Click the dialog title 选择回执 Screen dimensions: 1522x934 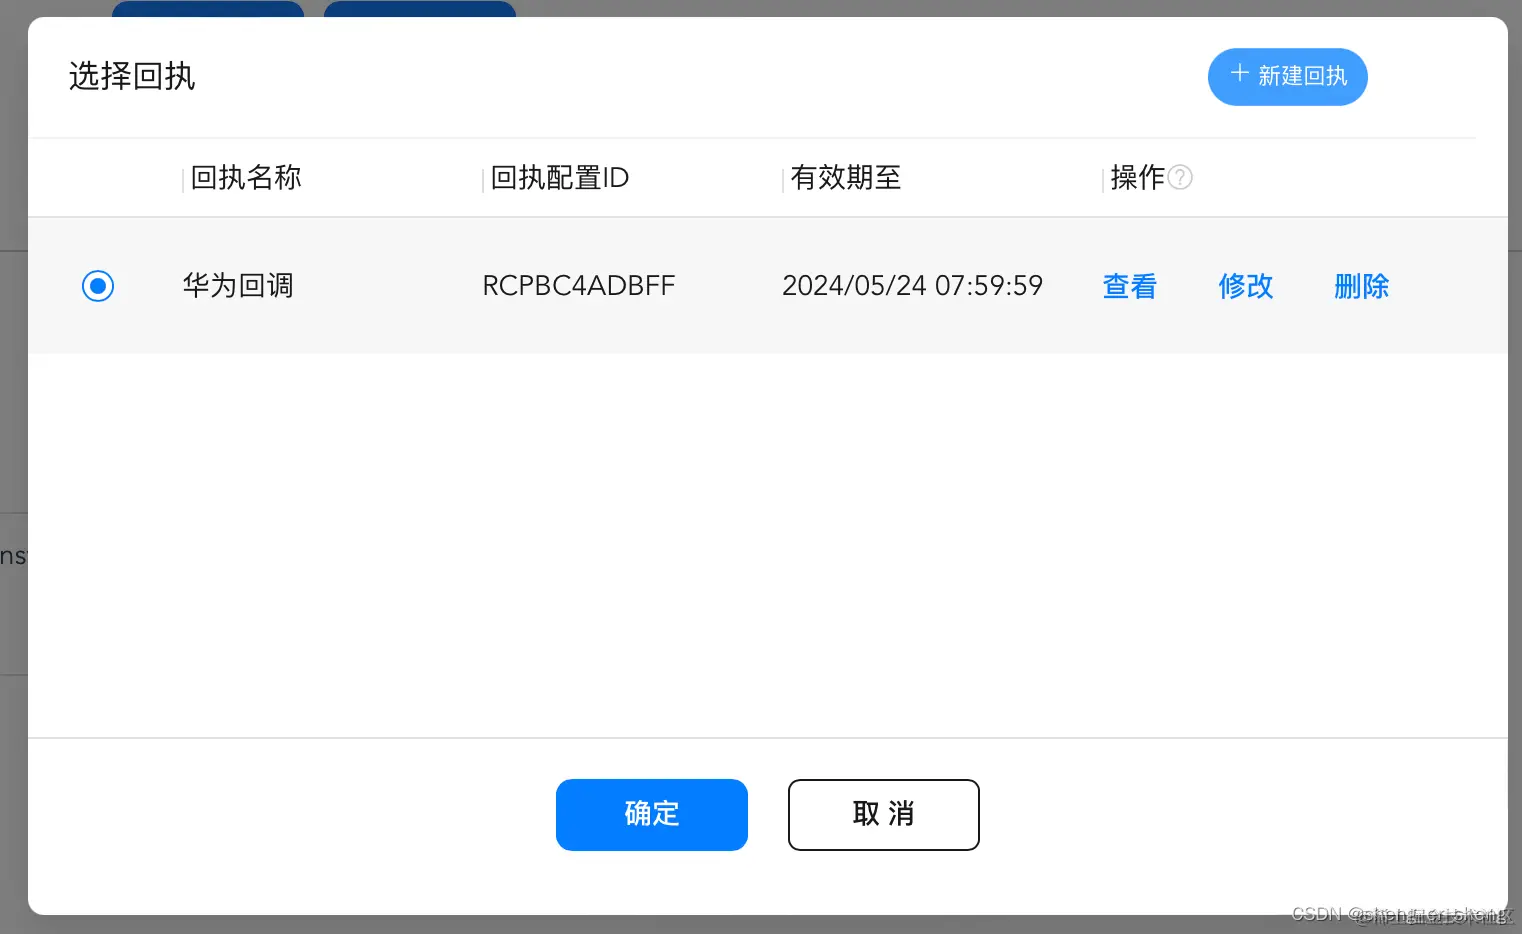point(132,76)
